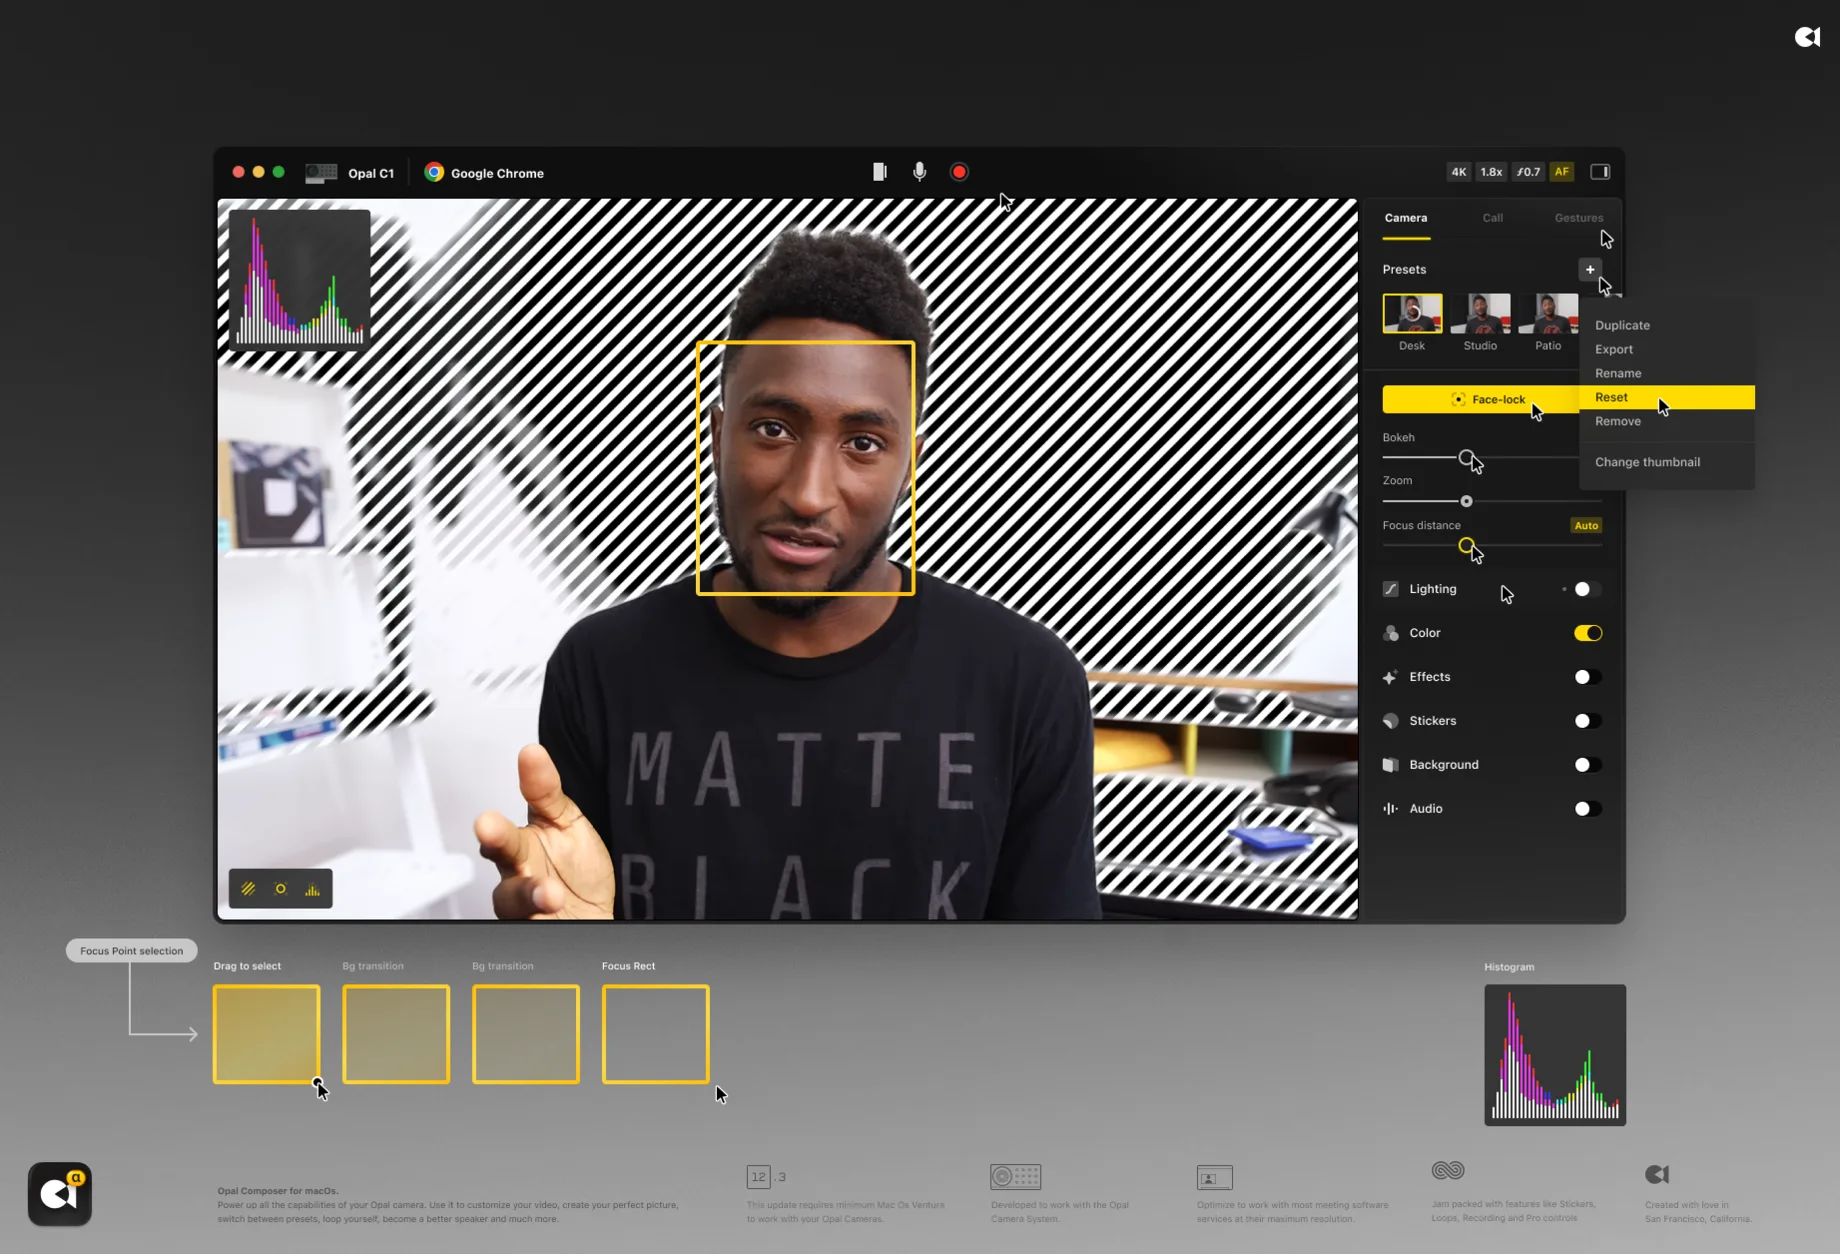Choose Change thumbnail from the preset menu
Screen dimensions: 1840x1254
[1667, 462]
